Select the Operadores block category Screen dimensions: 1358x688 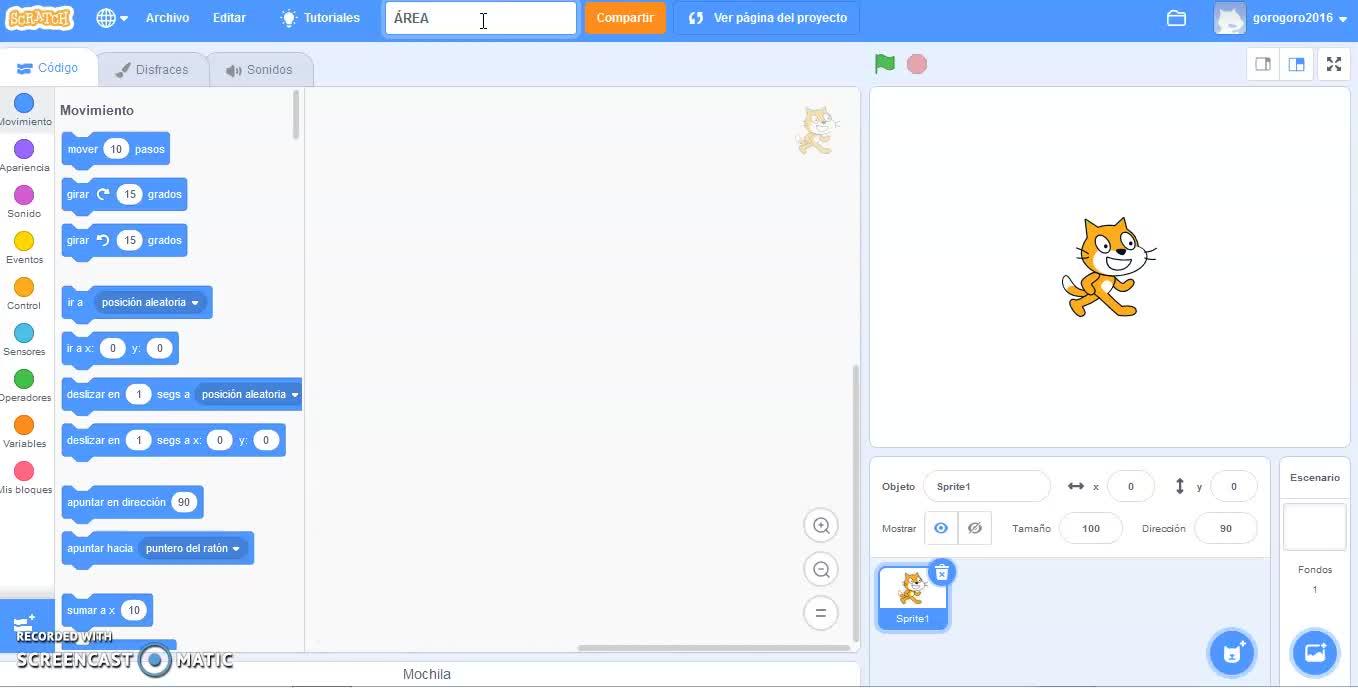(24, 386)
